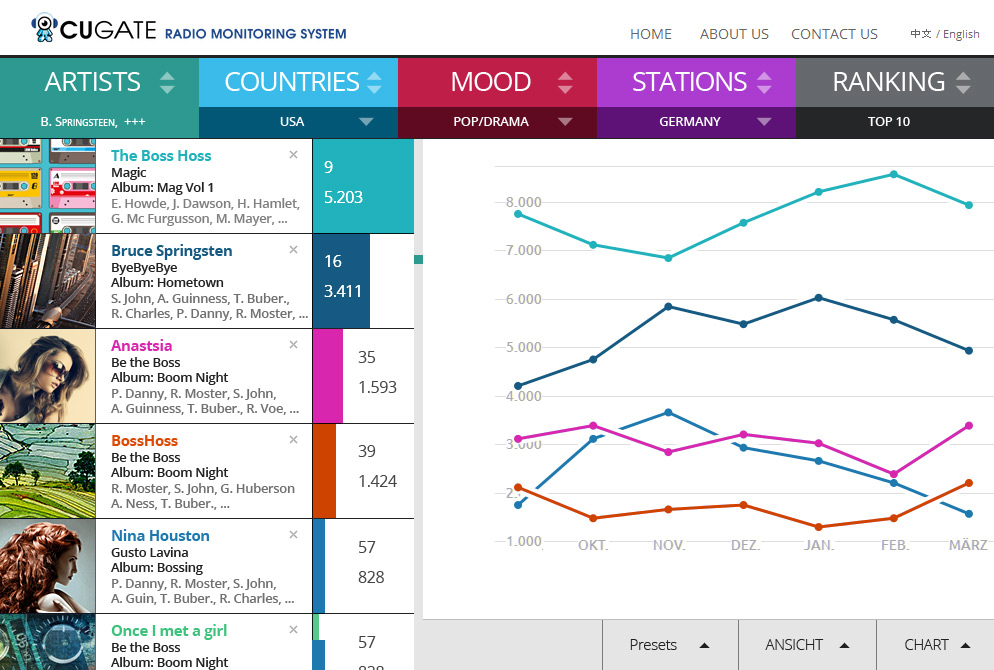
Task: Go to HOME page
Action: 650,34
